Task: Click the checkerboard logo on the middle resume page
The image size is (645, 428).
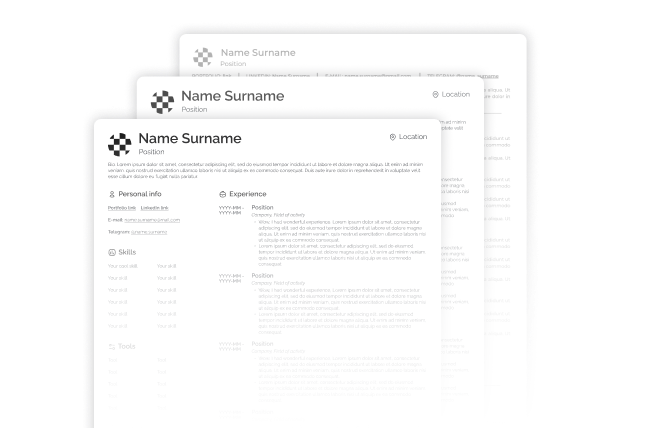Action: click(162, 102)
